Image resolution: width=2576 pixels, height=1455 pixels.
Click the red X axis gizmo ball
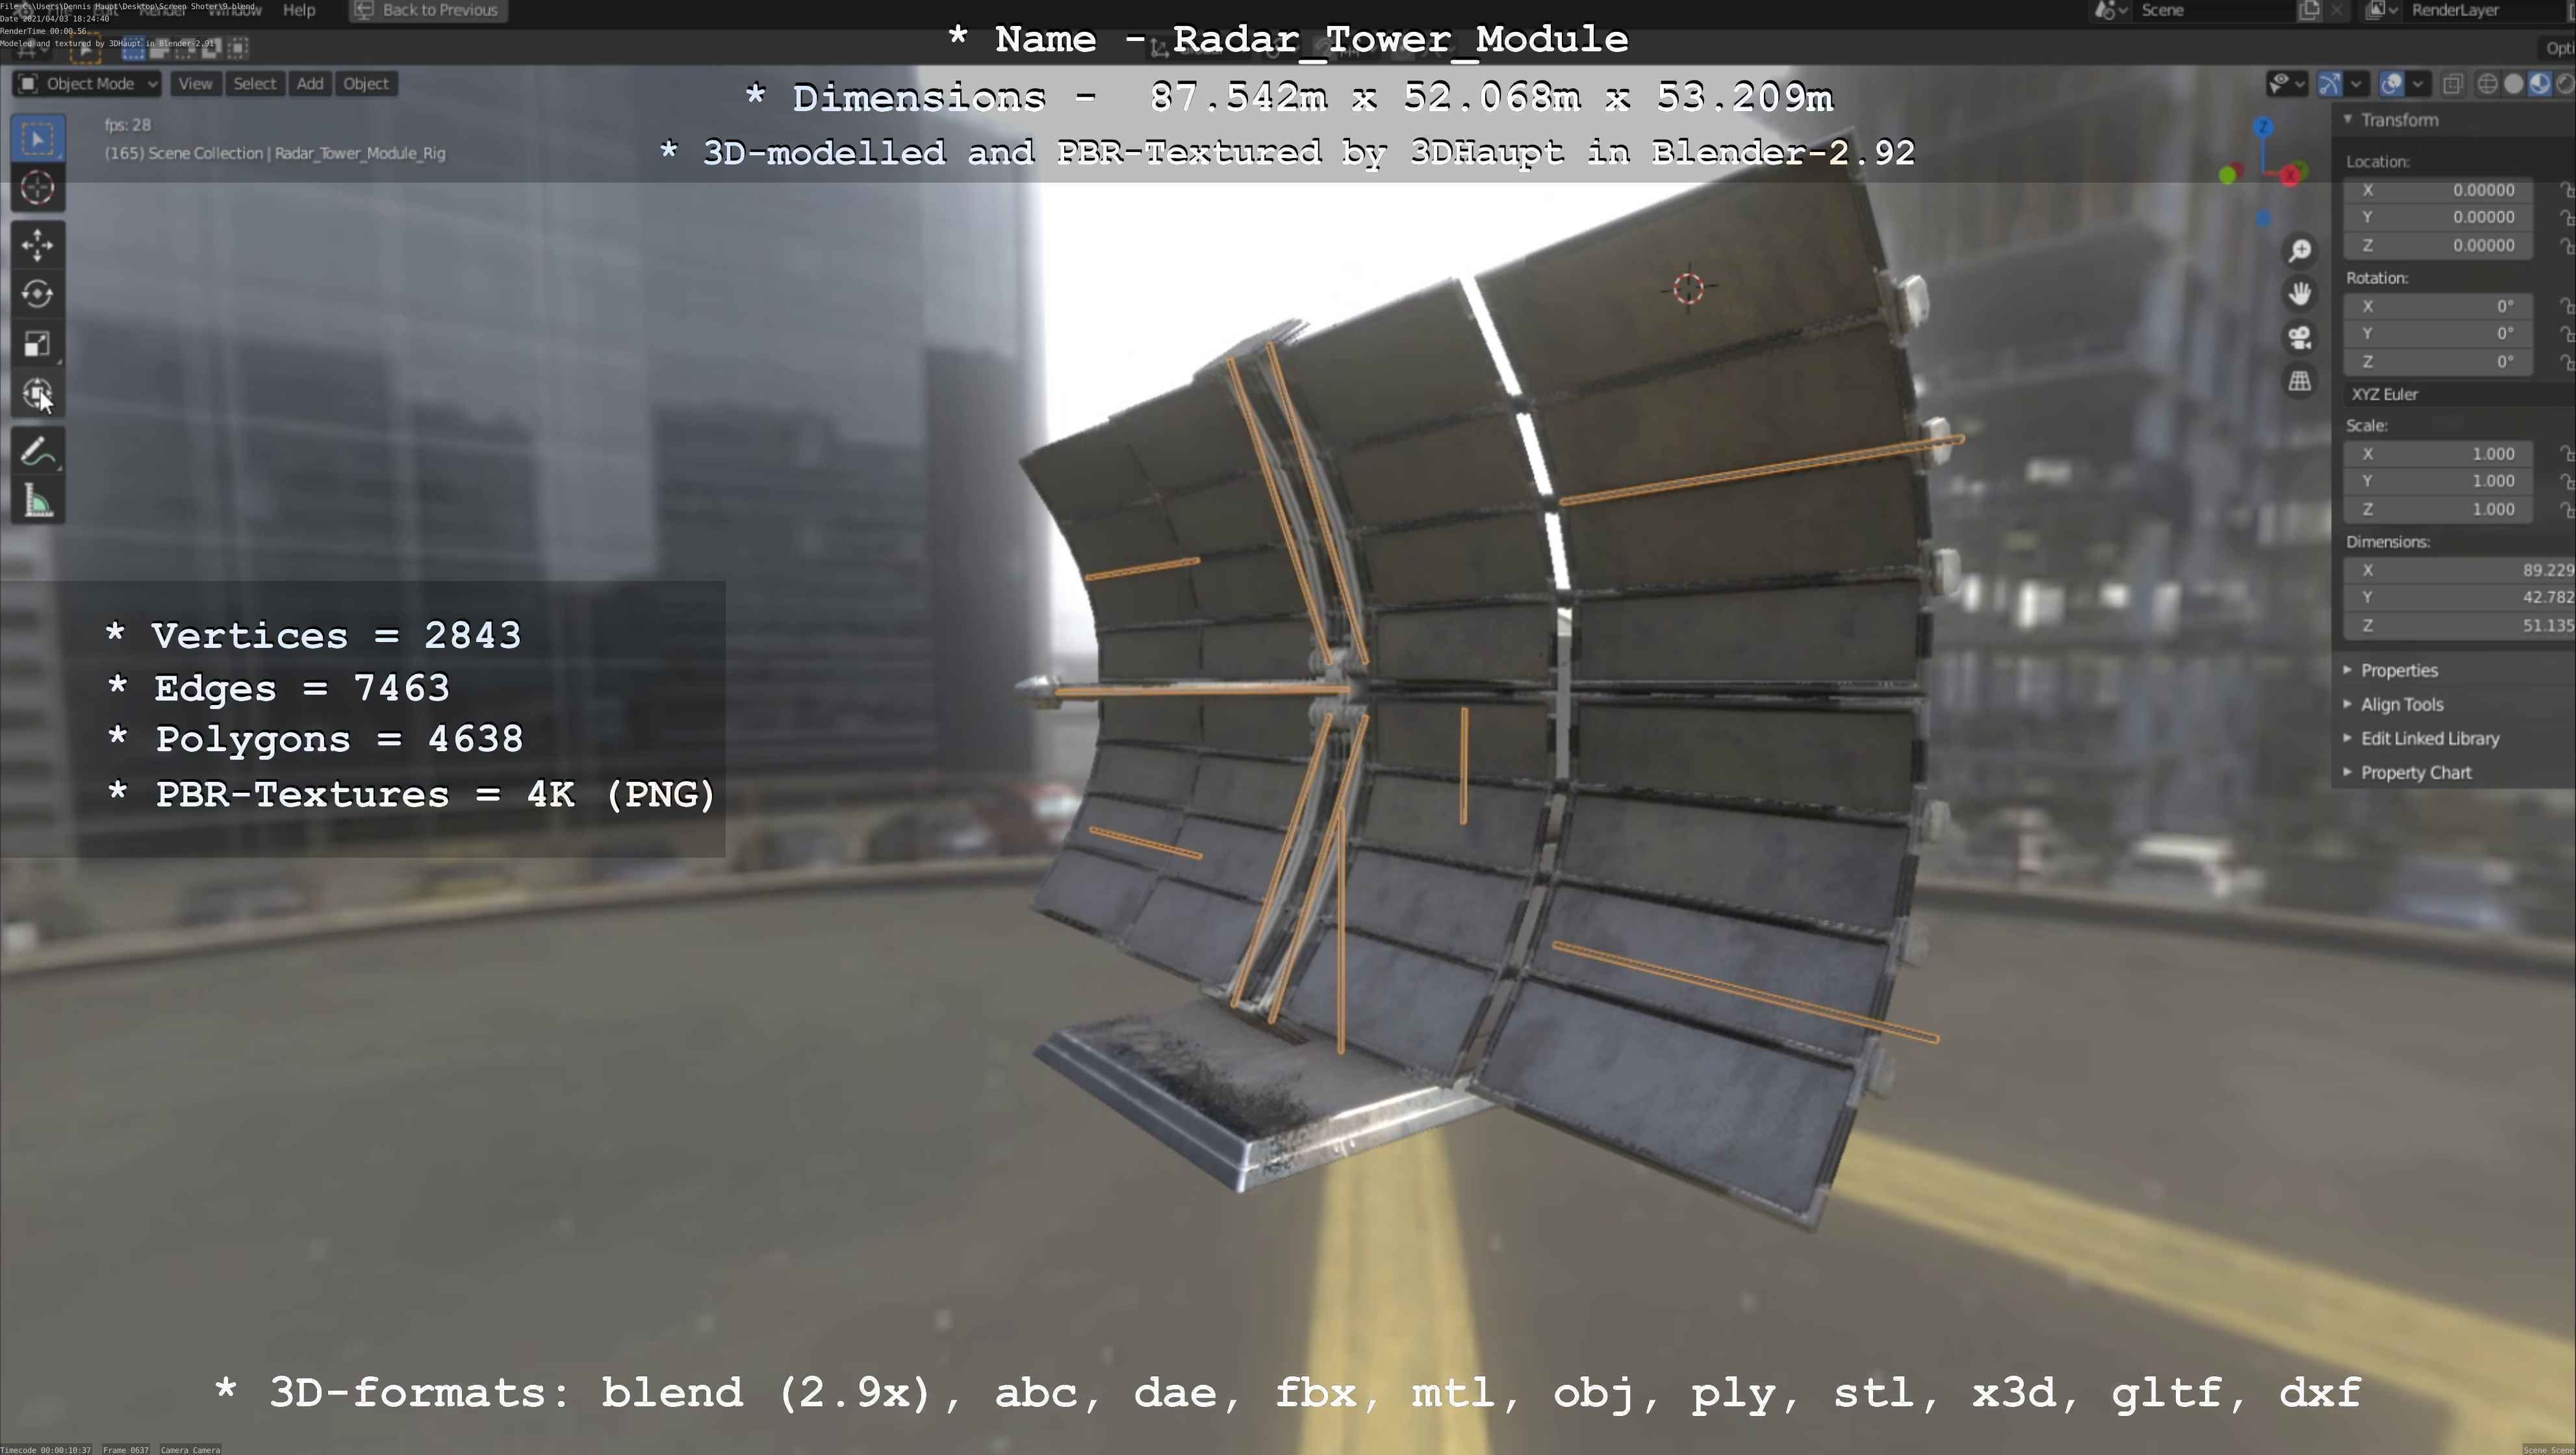coord(2290,176)
